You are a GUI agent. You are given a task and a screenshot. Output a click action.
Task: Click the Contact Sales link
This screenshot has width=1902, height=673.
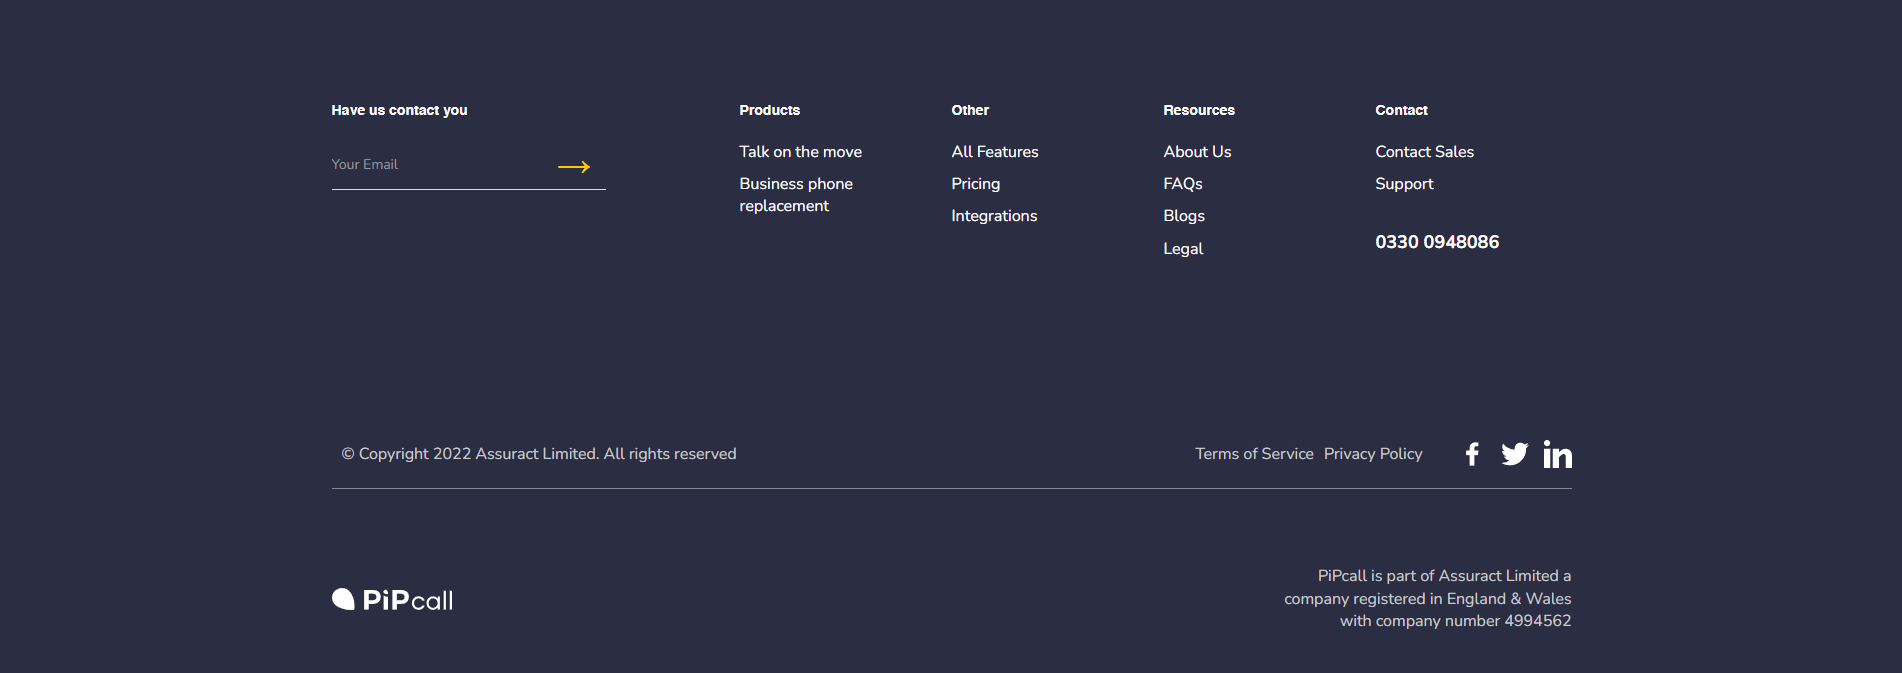pyautogui.click(x=1424, y=152)
